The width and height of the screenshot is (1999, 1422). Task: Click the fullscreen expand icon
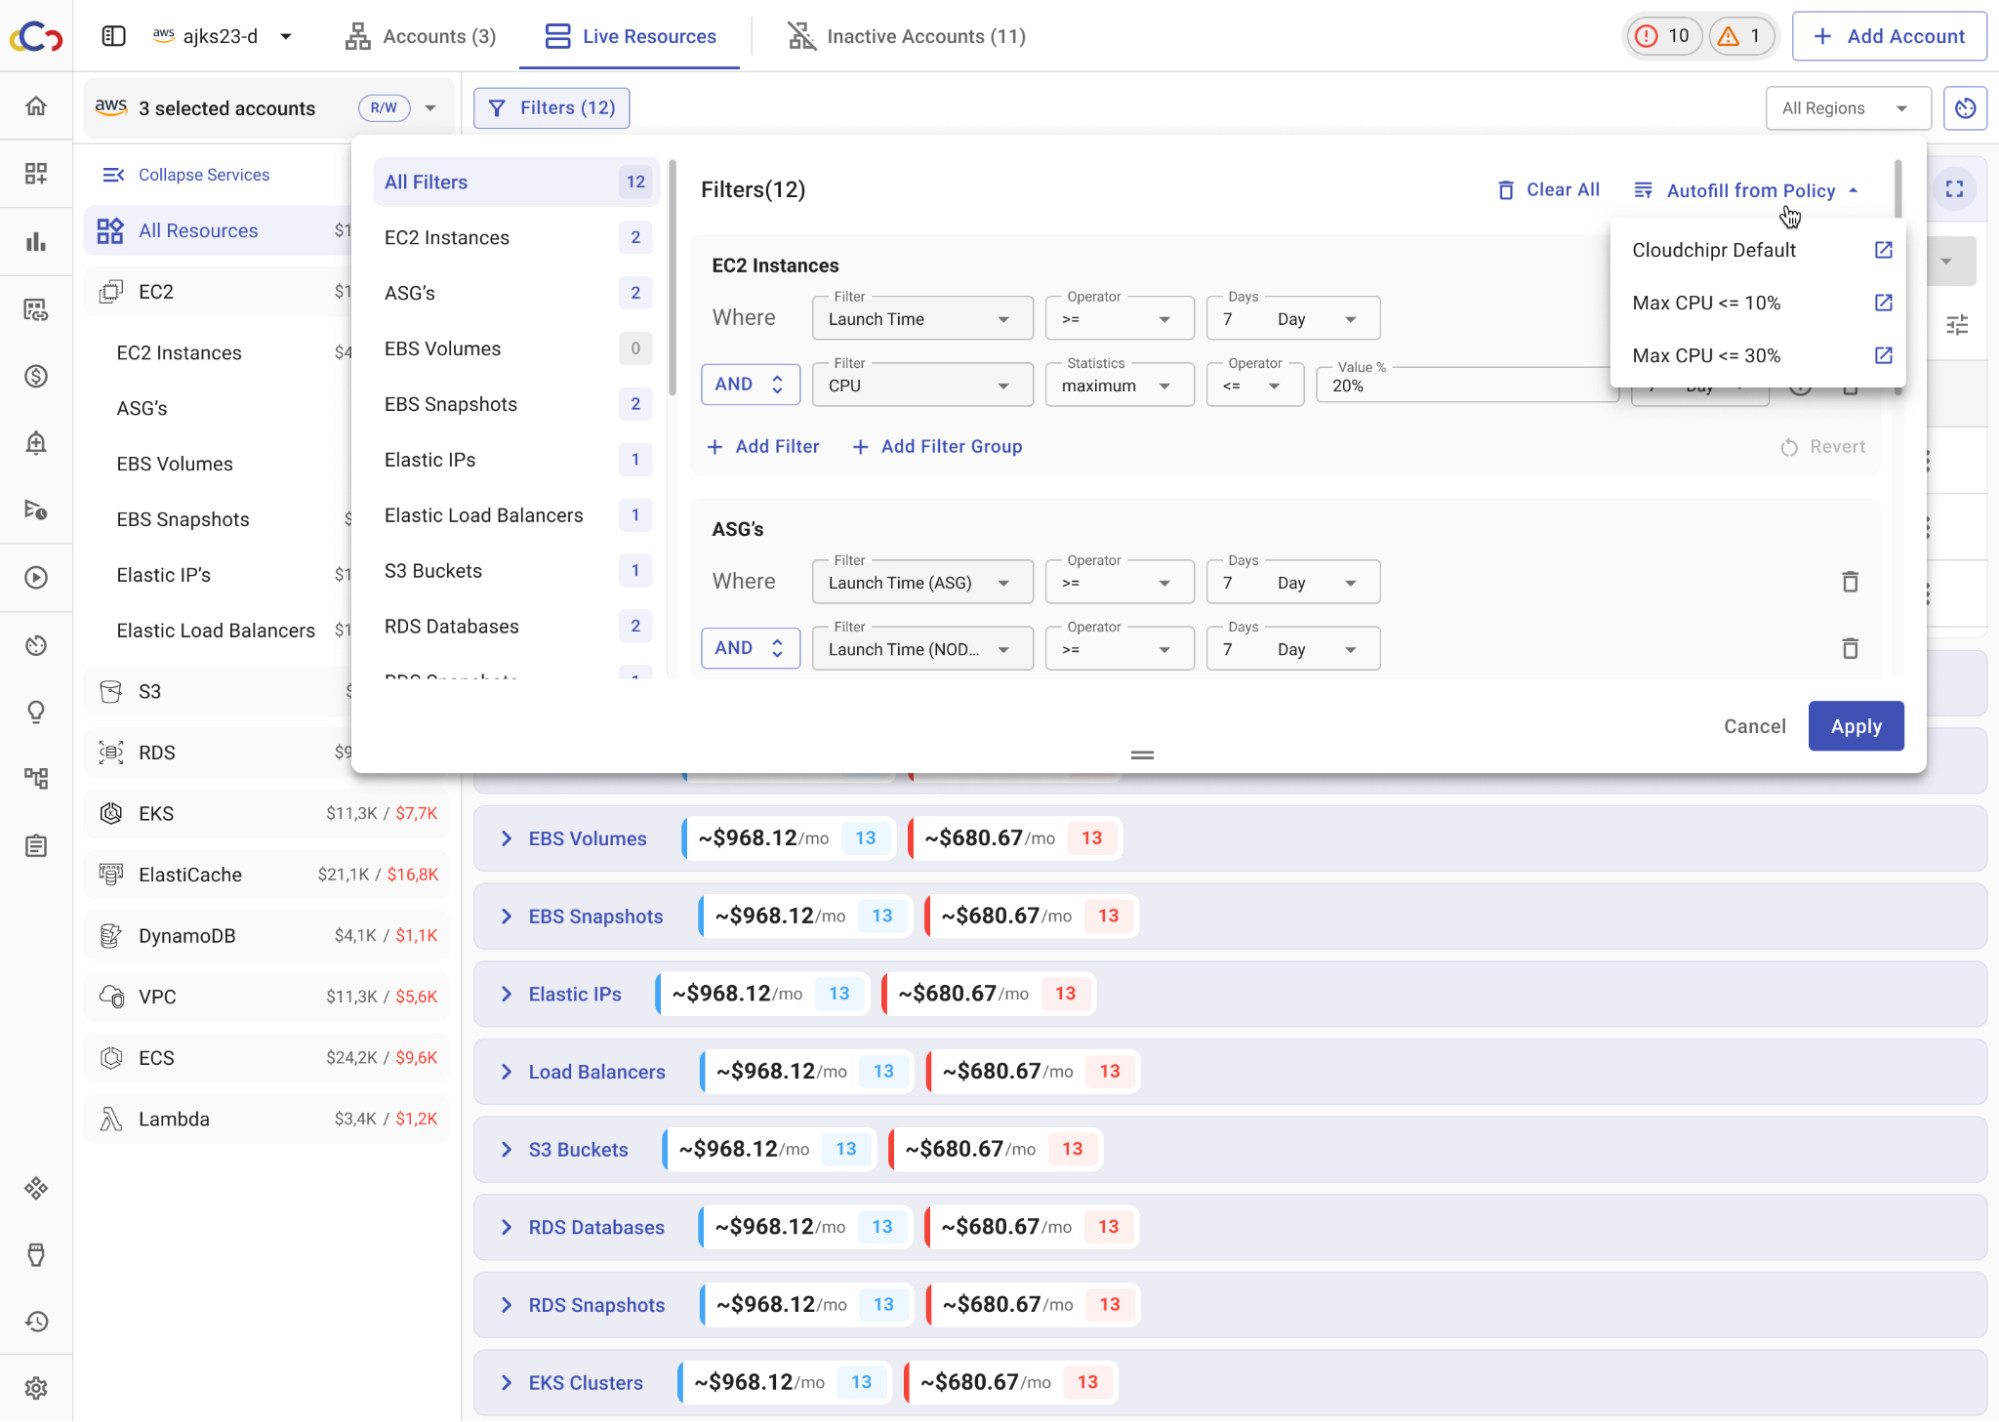click(x=1954, y=189)
